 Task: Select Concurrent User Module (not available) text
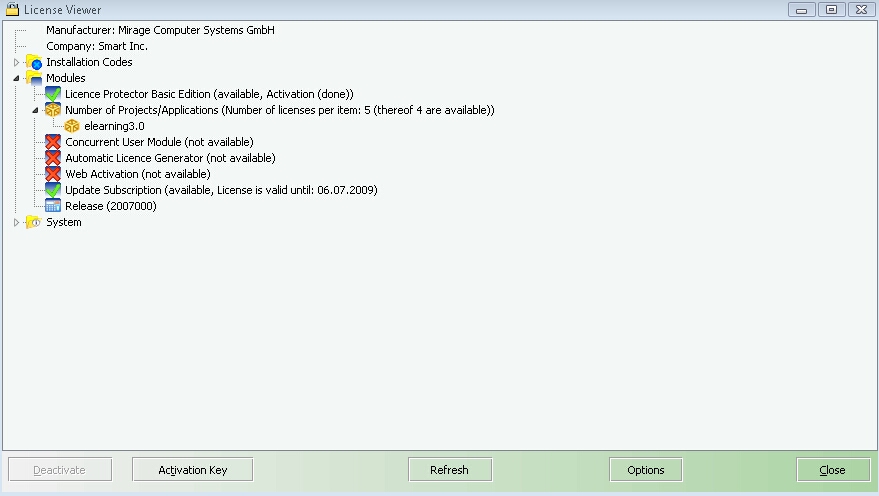pos(159,142)
